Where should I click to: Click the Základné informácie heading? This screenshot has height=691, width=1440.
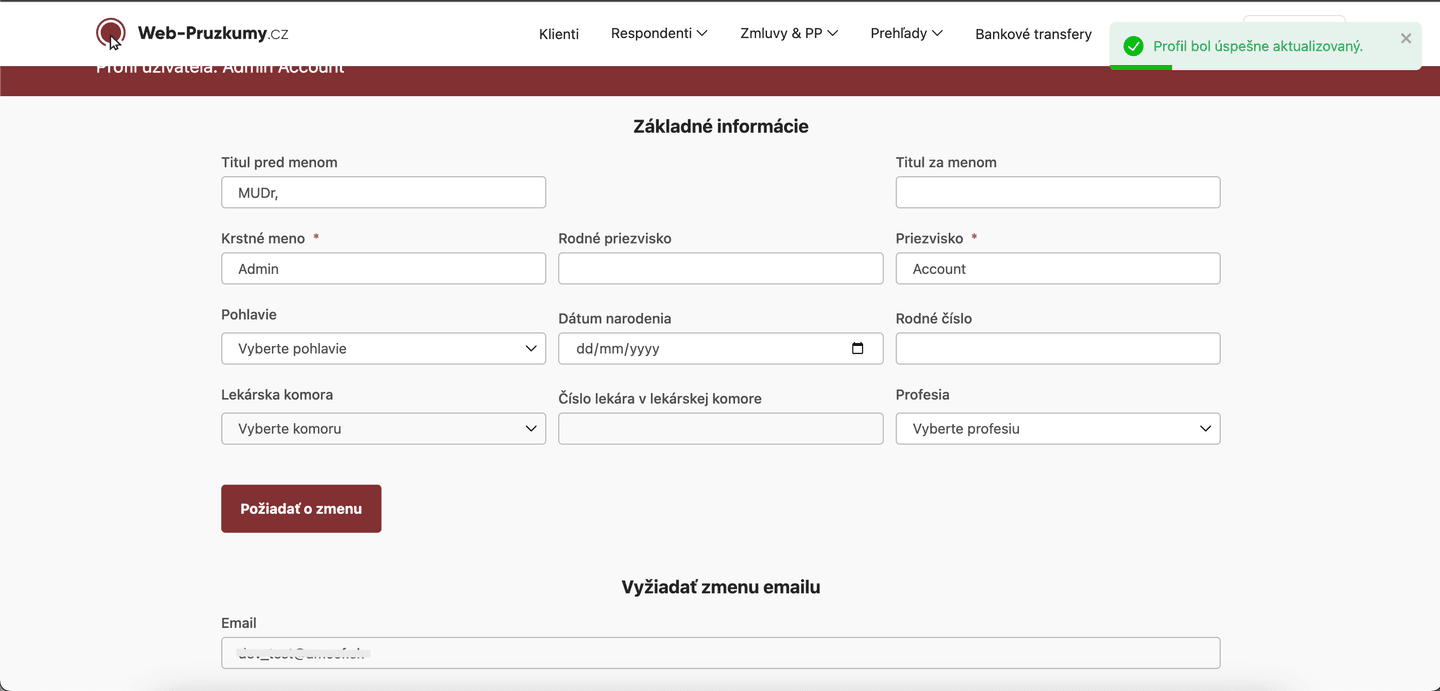pyautogui.click(x=721, y=127)
